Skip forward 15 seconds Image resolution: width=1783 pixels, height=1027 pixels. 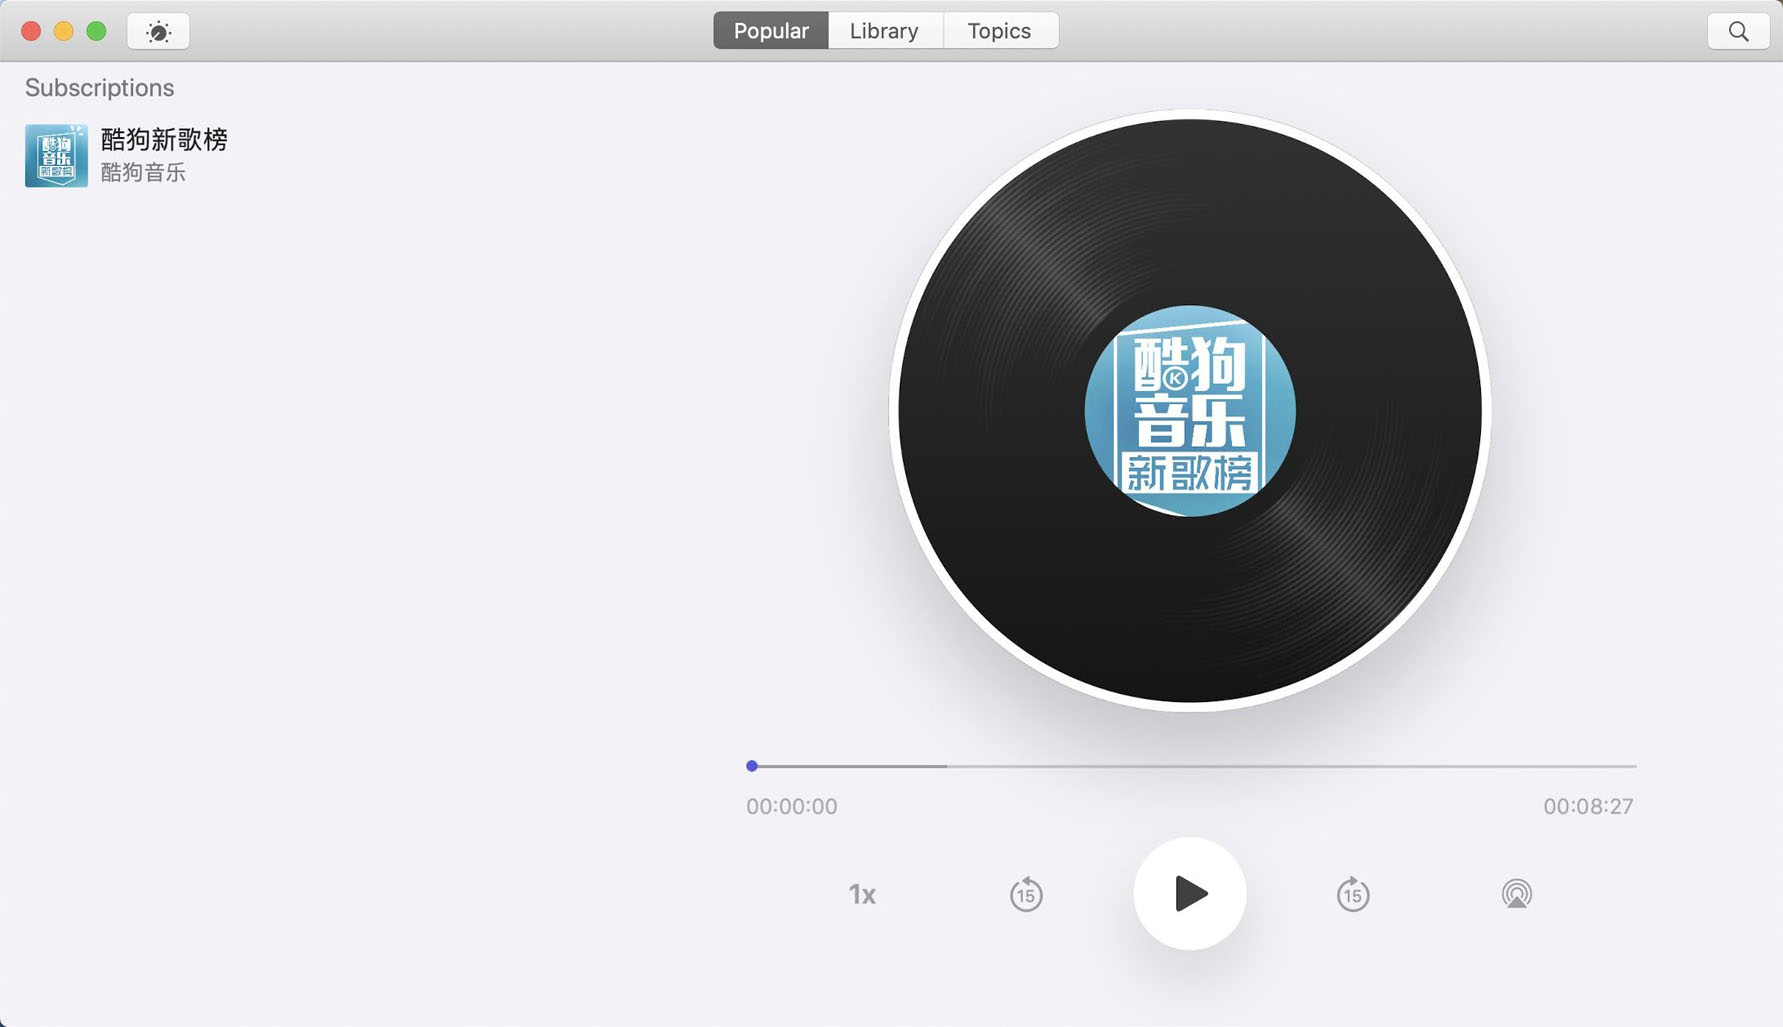[x=1353, y=893]
